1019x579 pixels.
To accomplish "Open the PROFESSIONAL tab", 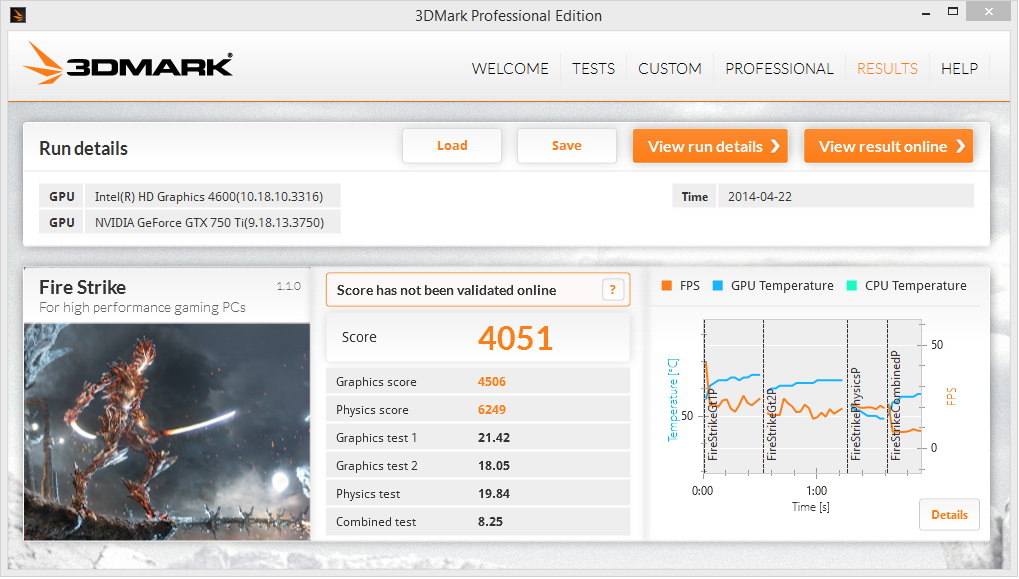I will (779, 69).
